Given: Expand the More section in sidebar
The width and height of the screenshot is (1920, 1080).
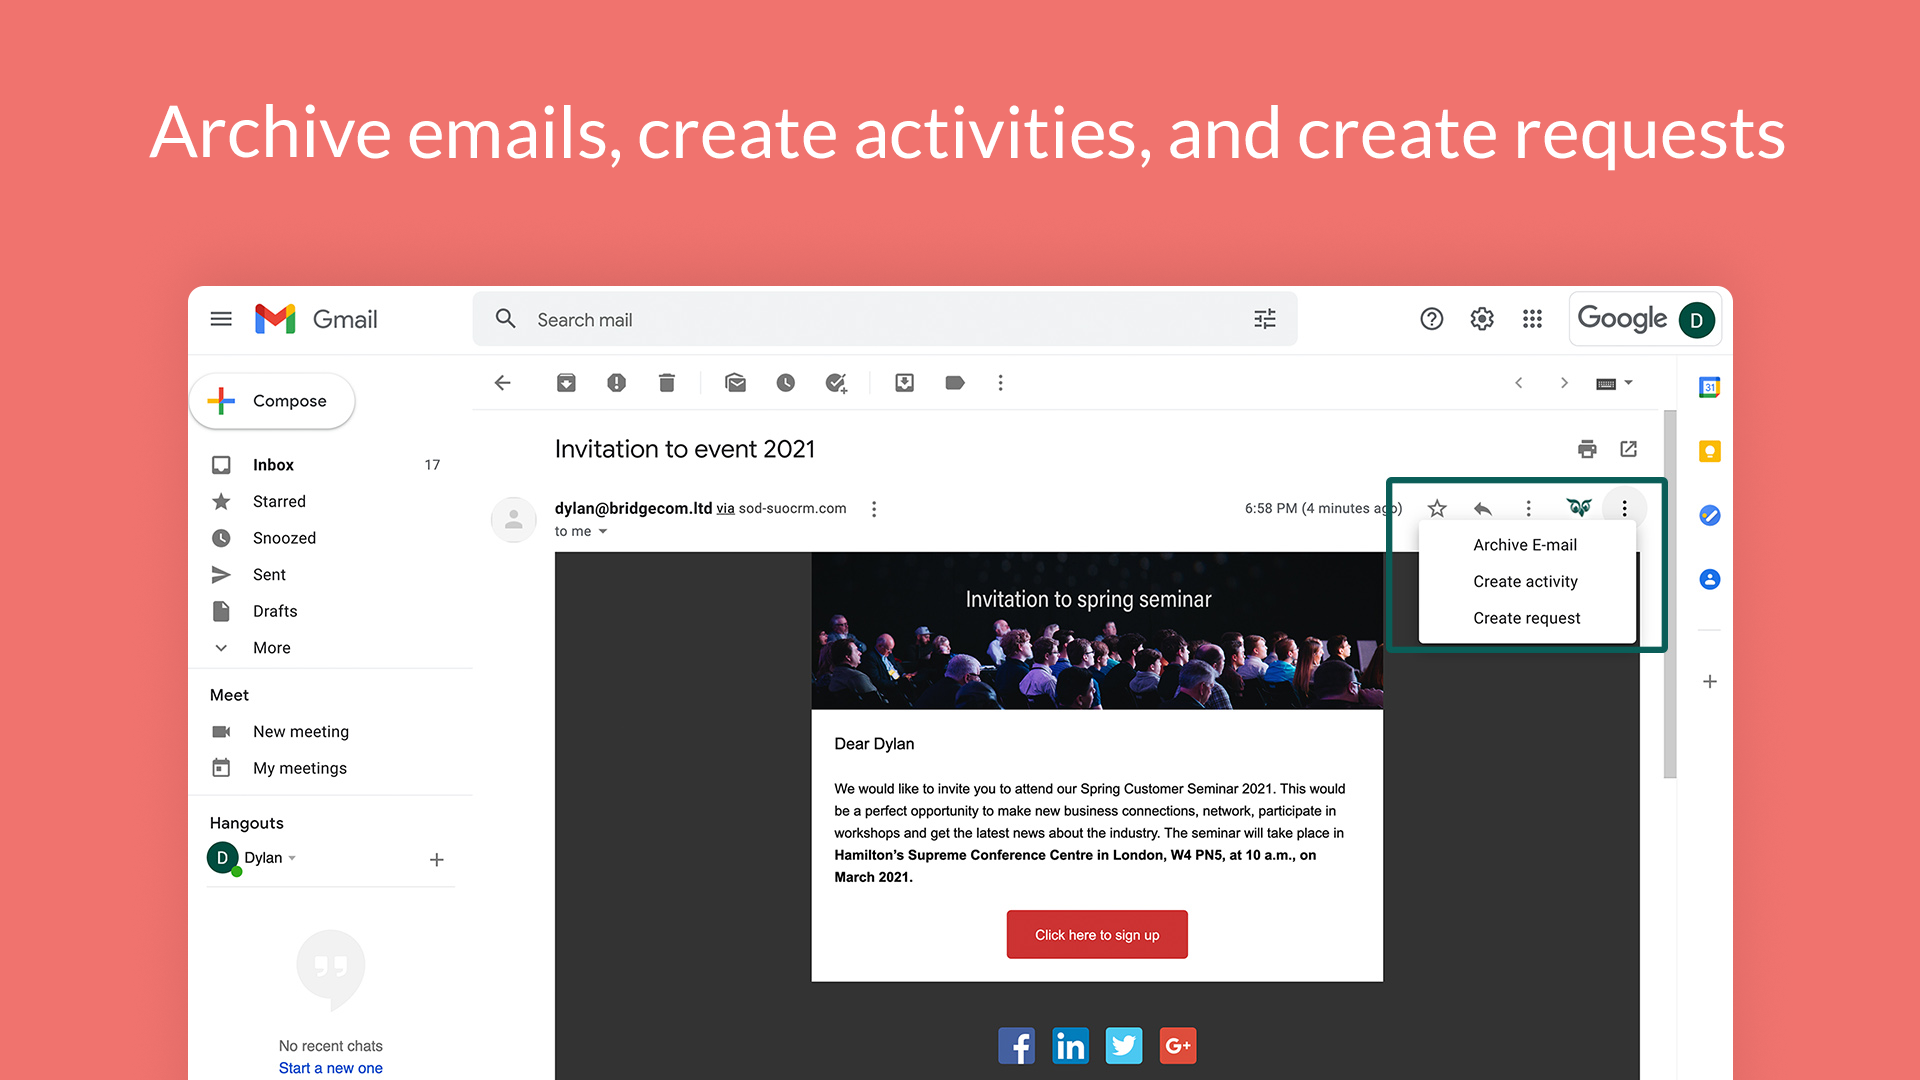Looking at the screenshot, I should (272, 647).
